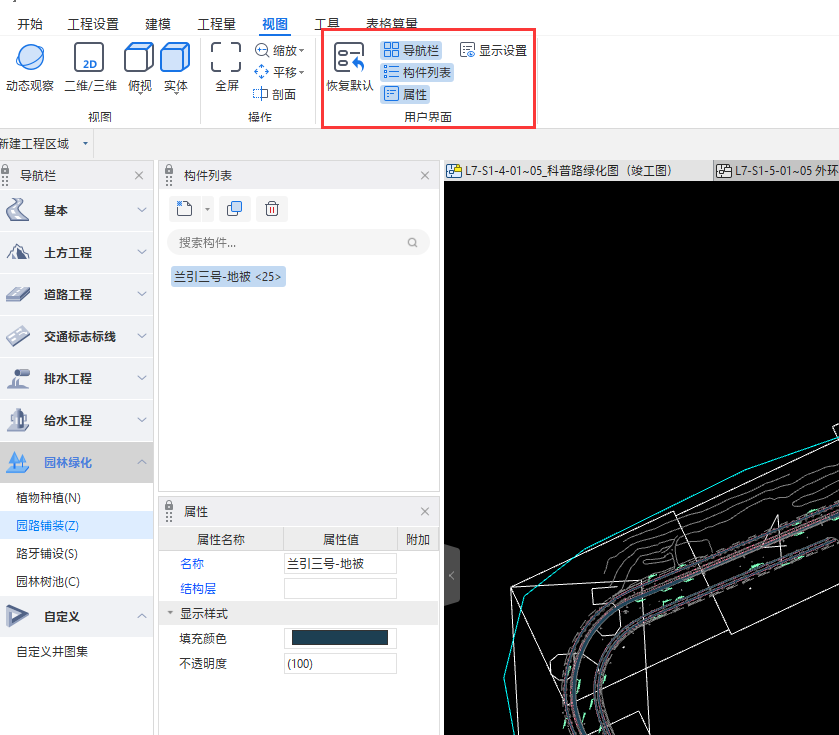Open the 开始 ribbon tab
The height and width of the screenshot is (735, 839).
coord(30,24)
